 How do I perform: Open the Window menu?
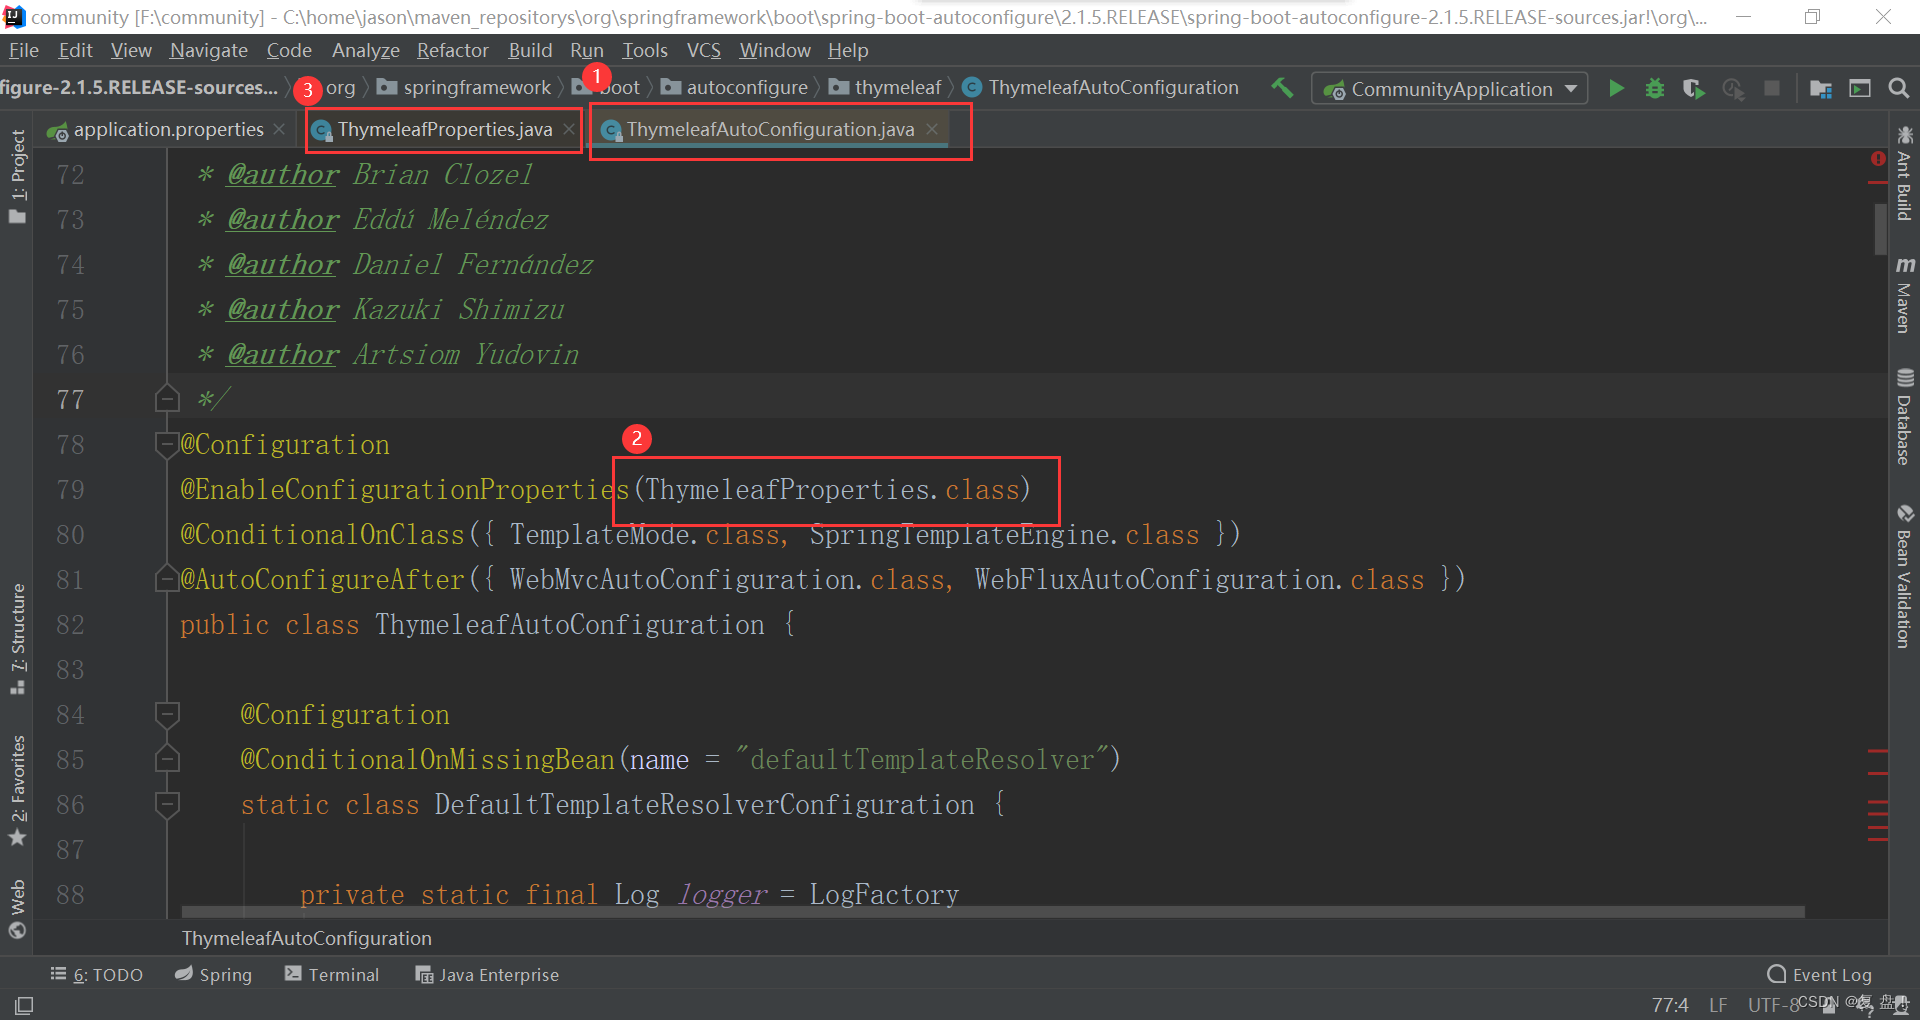point(774,50)
